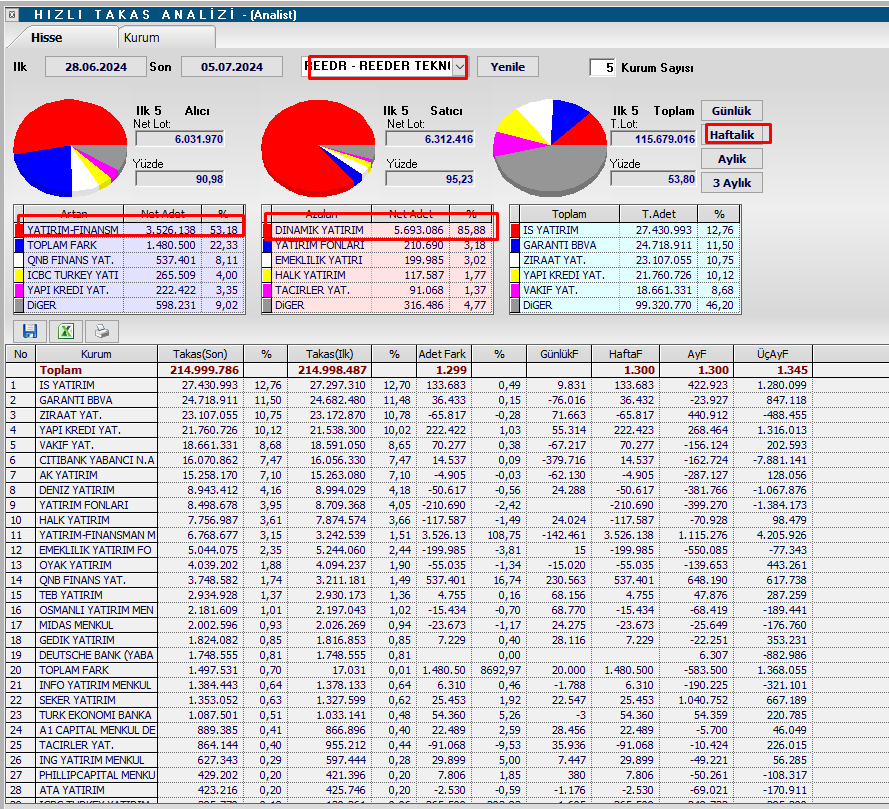Select the Günlük period button
The height and width of the screenshot is (809, 889).
tap(731, 111)
